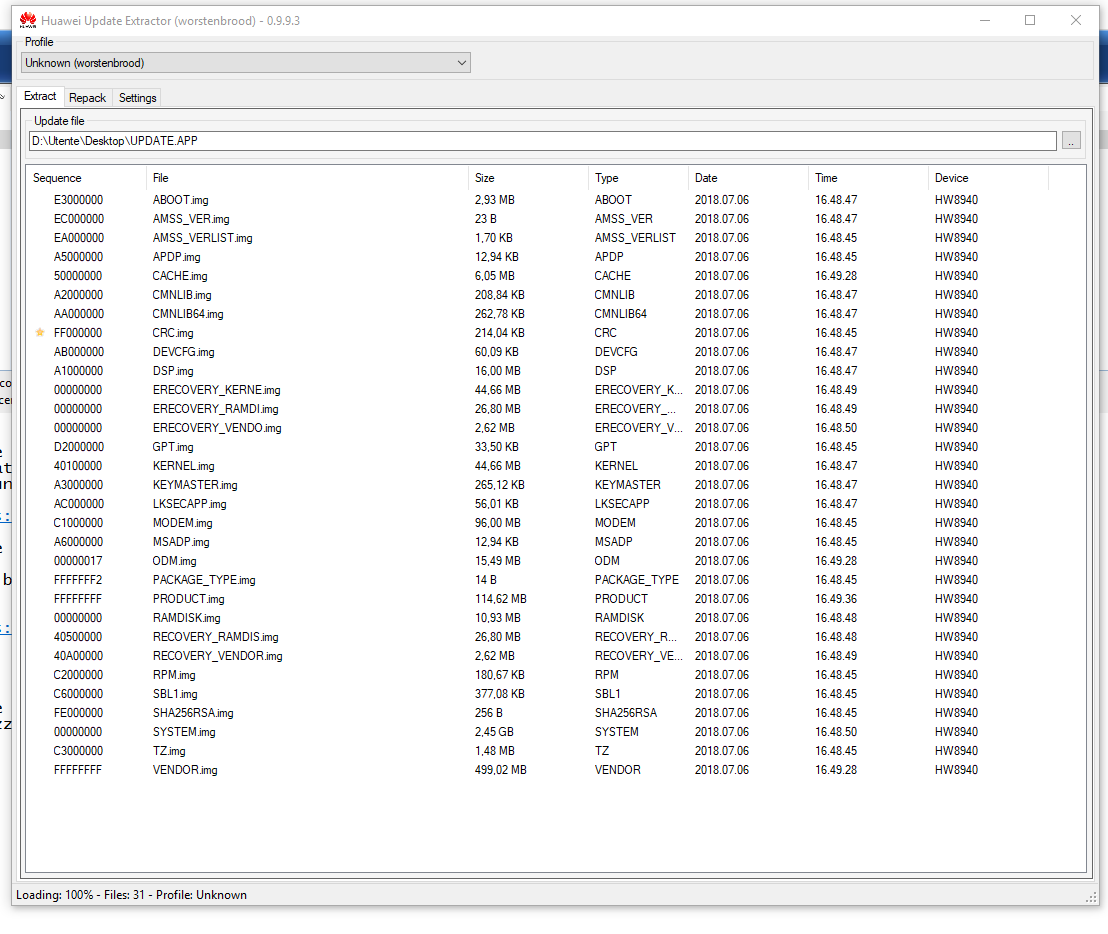Select the KERNEL.img file entry
Viewport: 1108px width, 934px height.
pos(183,467)
